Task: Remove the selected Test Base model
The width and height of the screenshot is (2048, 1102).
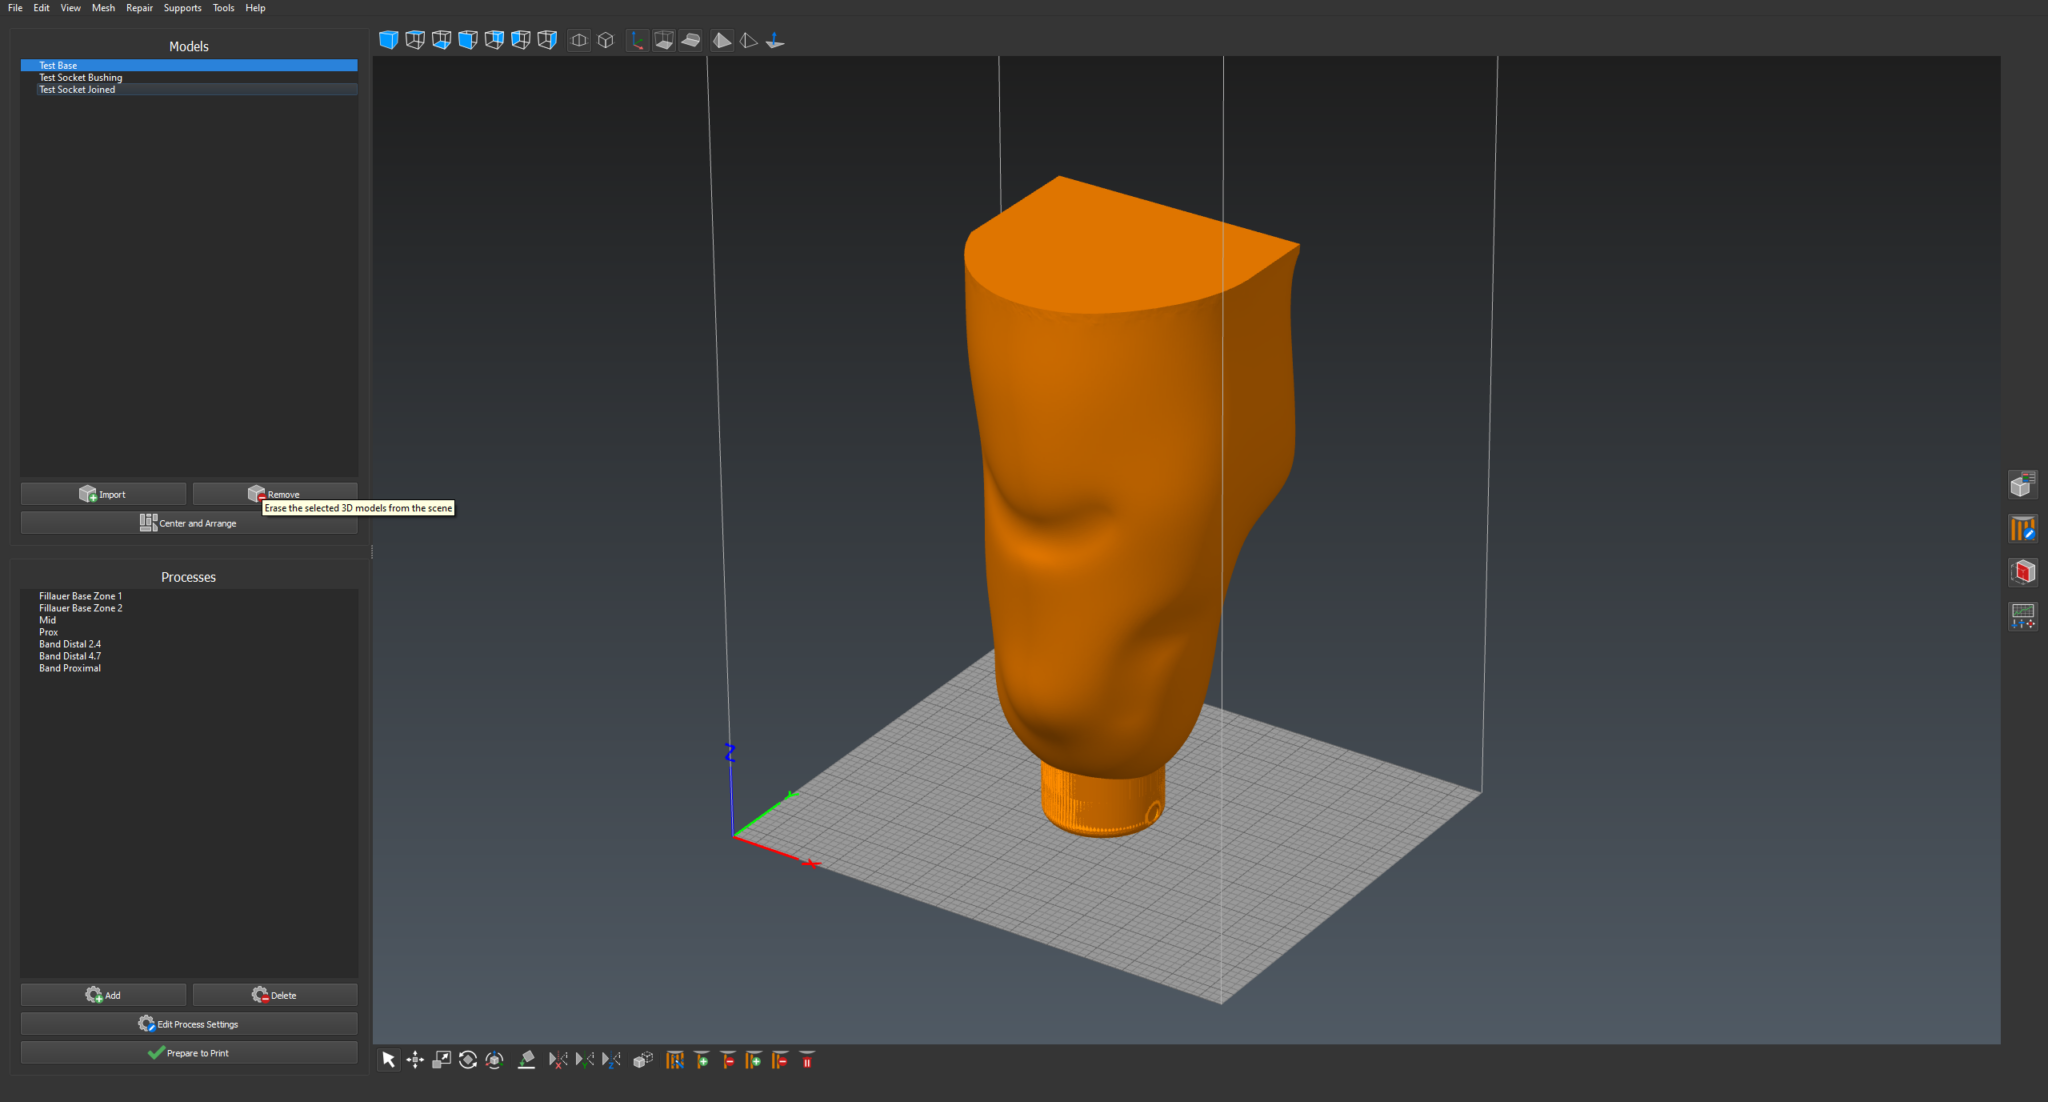Action: pos(275,493)
